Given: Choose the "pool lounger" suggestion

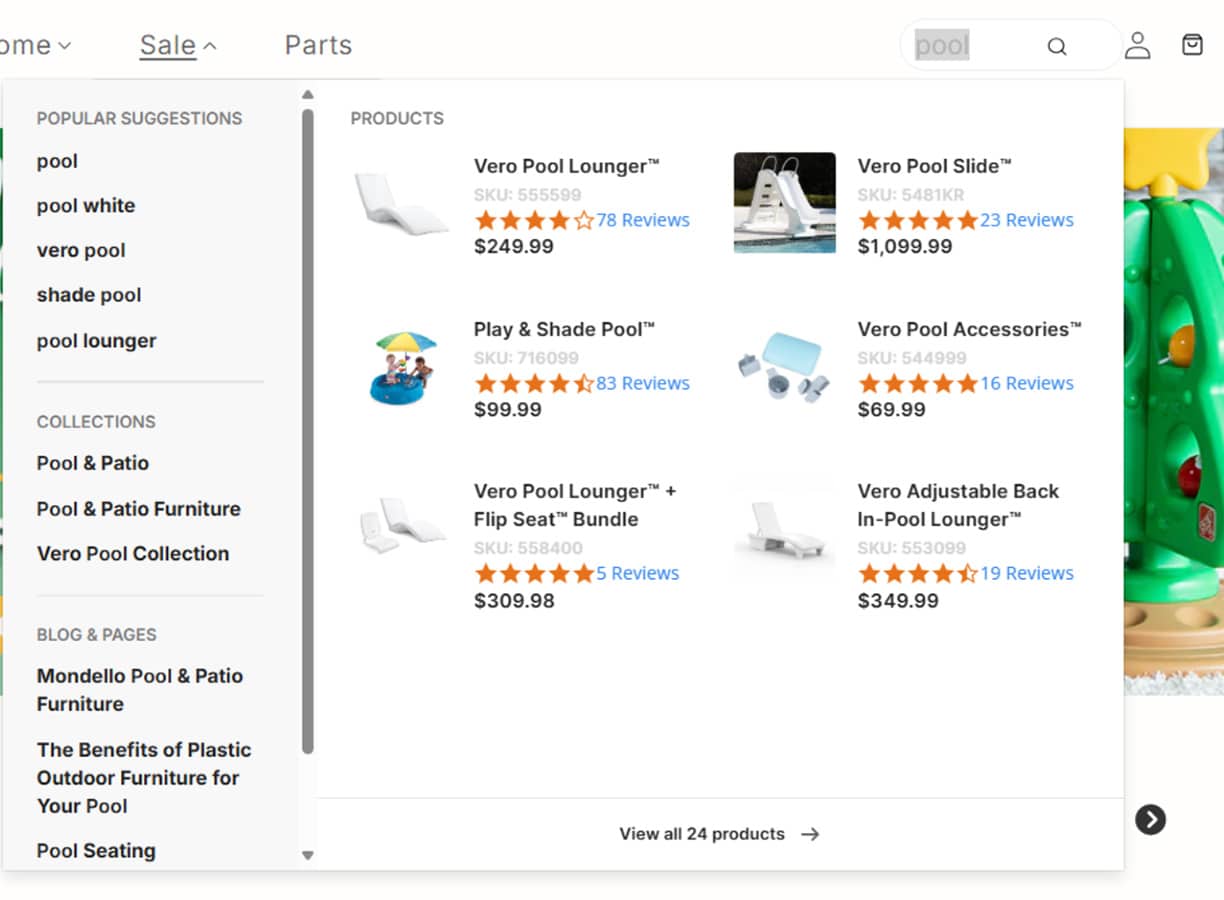Looking at the screenshot, I should point(97,341).
